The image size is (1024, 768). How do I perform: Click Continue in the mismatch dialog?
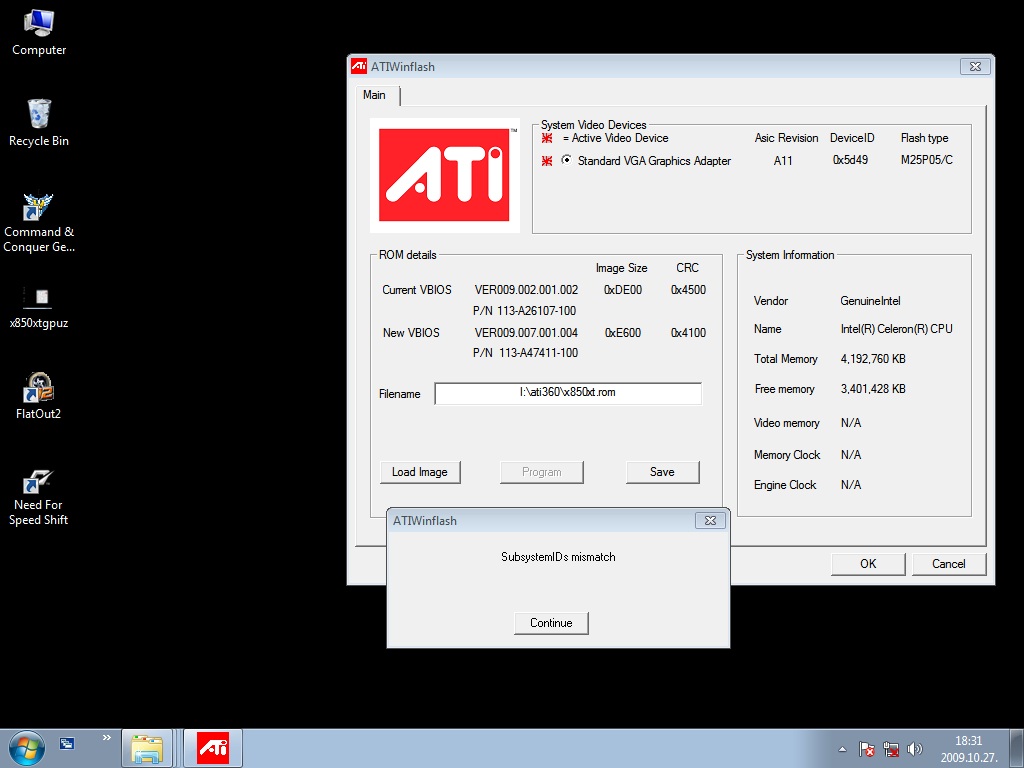click(x=551, y=623)
